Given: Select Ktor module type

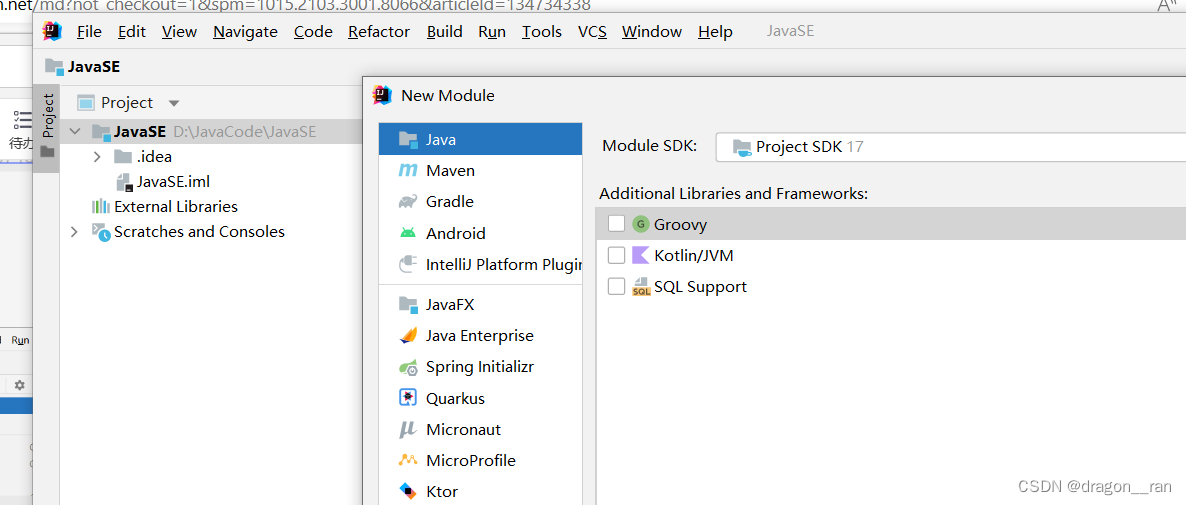Looking at the screenshot, I should click(480, 491).
